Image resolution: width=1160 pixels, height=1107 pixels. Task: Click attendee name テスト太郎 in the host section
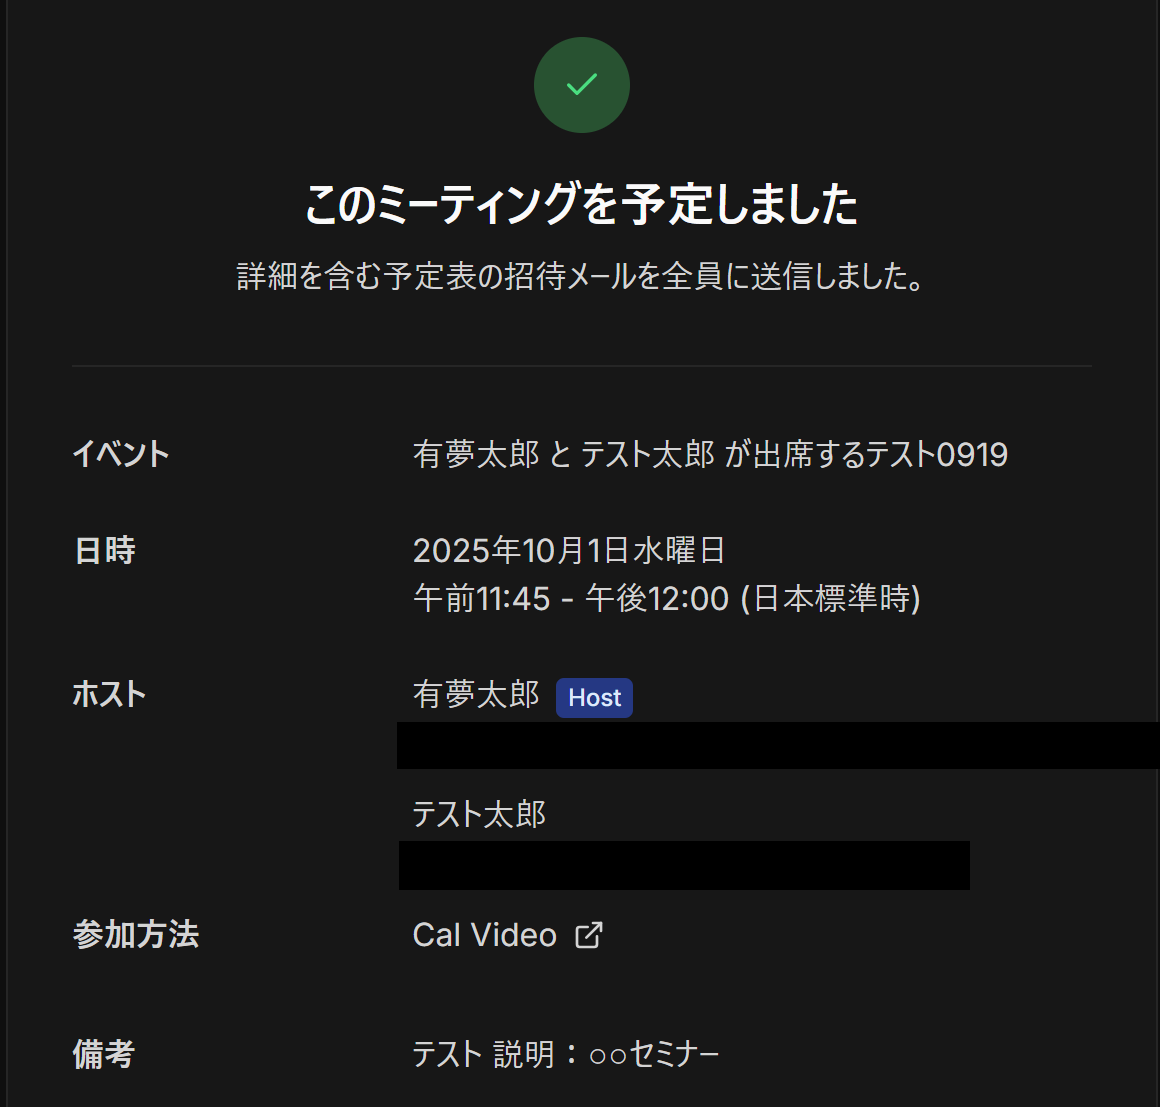click(479, 814)
